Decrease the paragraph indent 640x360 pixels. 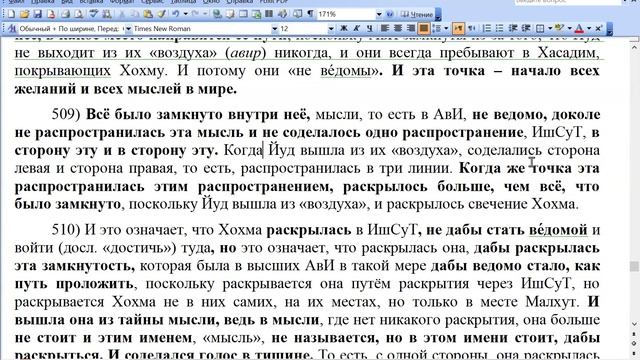(x=513, y=28)
